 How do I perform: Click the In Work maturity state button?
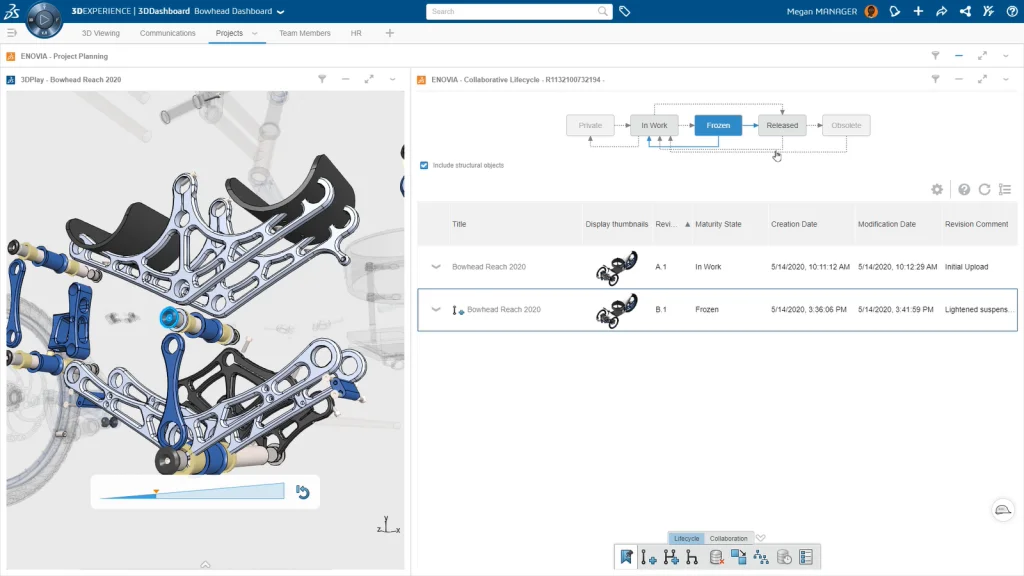[654, 126]
